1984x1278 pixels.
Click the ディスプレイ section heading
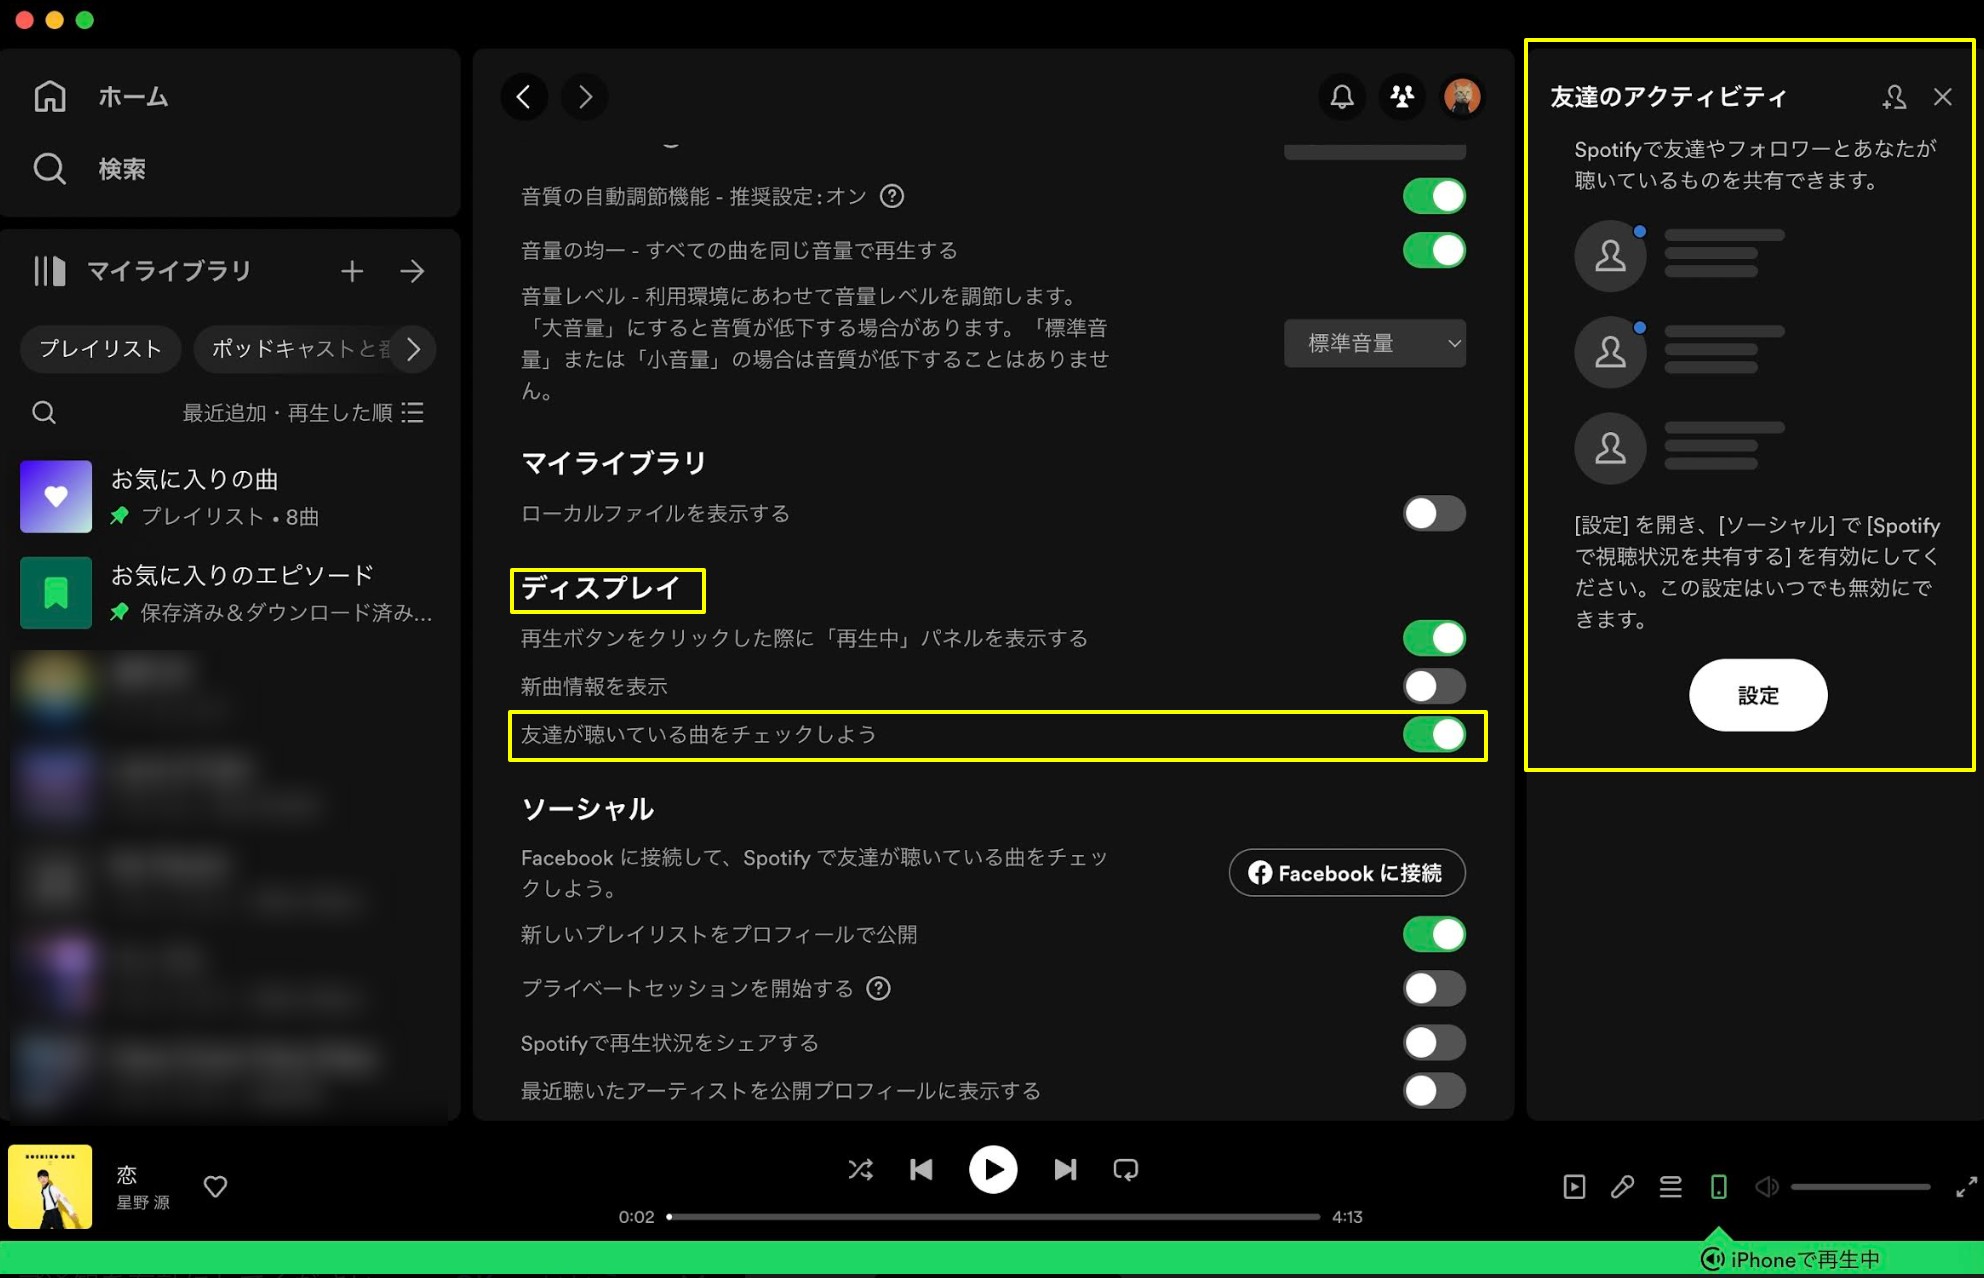pyautogui.click(x=601, y=588)
